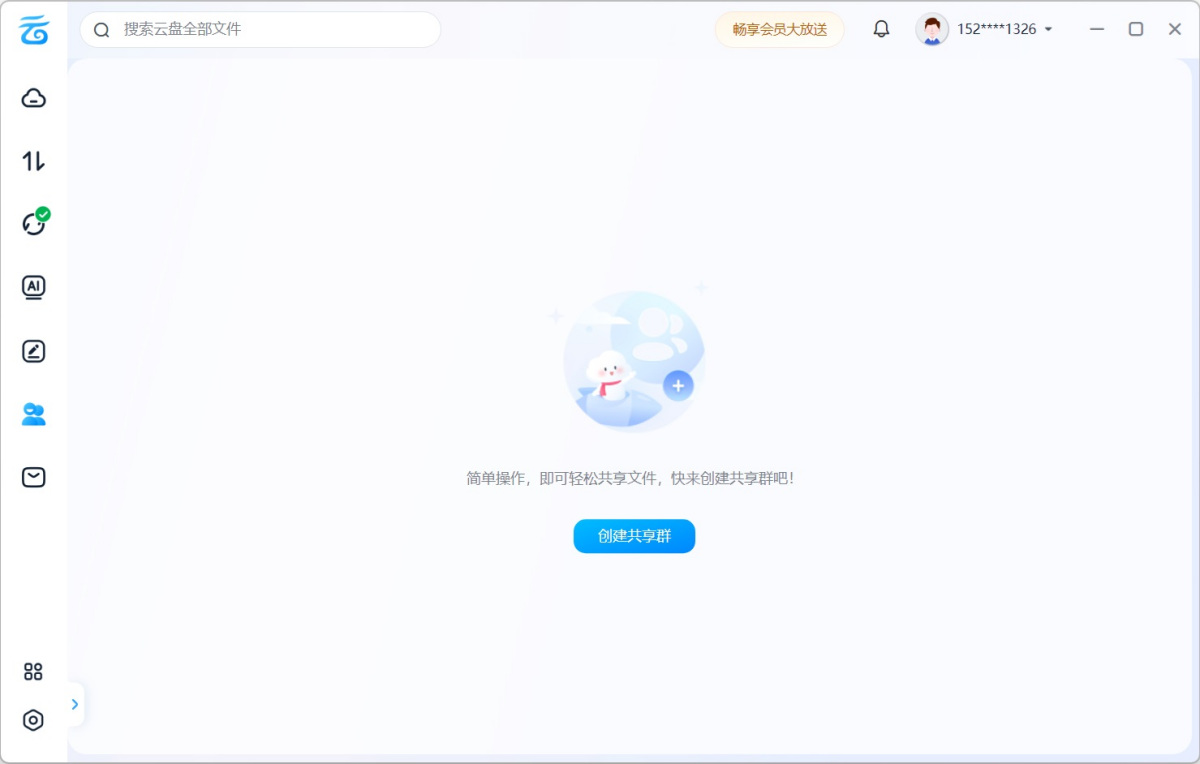
Task: Open the transfer list panel
Action: pos(34,159)
